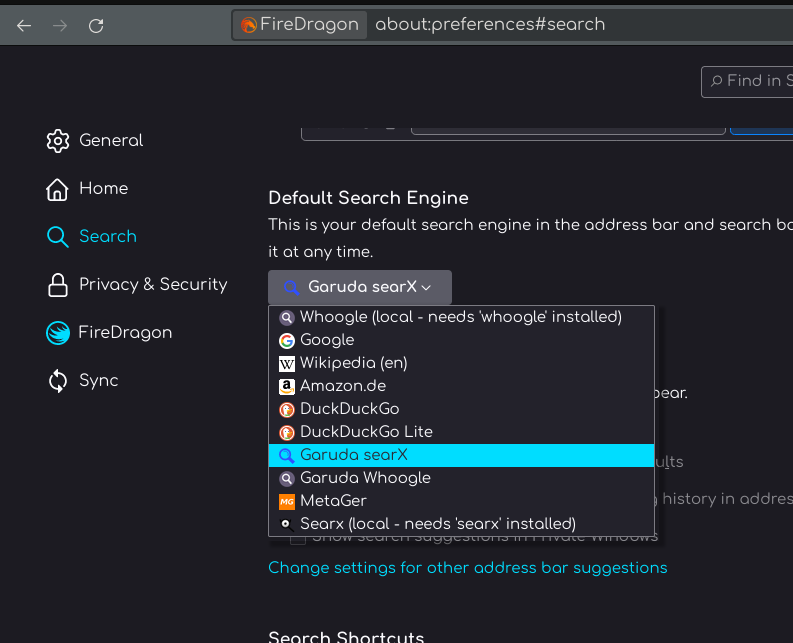Click the DuckDuckGo Lite duck icon
The height and width of the screenshot is (643, 793).
click(x=287, y=433)
